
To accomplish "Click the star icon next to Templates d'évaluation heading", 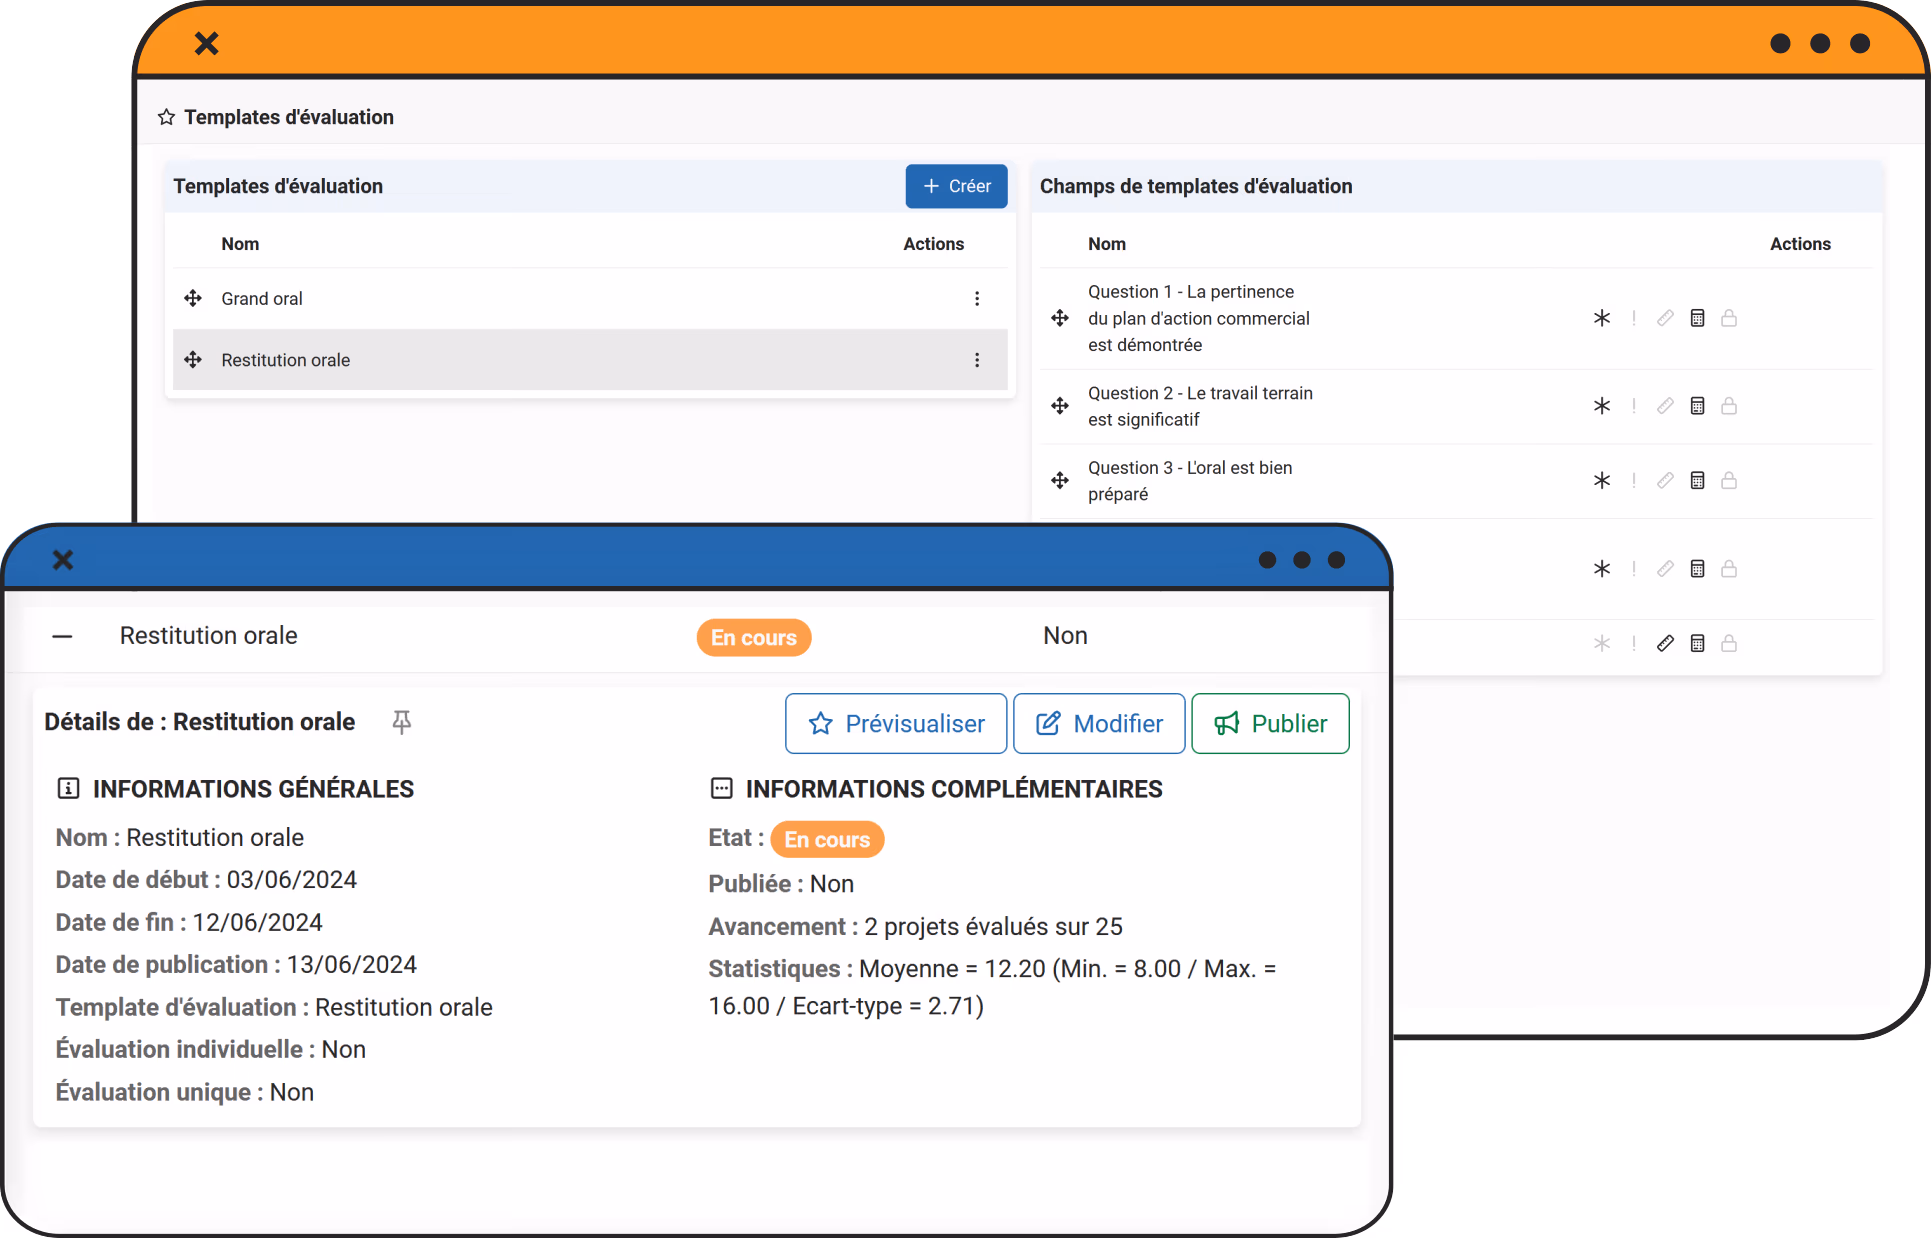I will coord(166,118).
